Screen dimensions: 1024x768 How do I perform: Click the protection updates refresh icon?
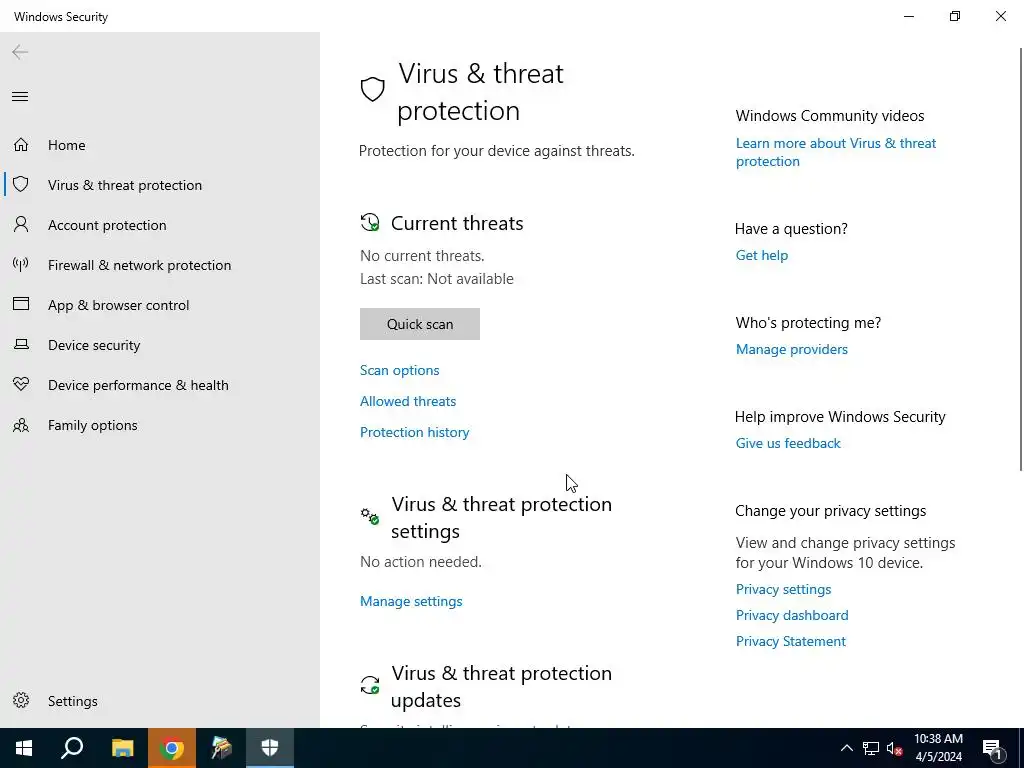click(x=370, y=685)
